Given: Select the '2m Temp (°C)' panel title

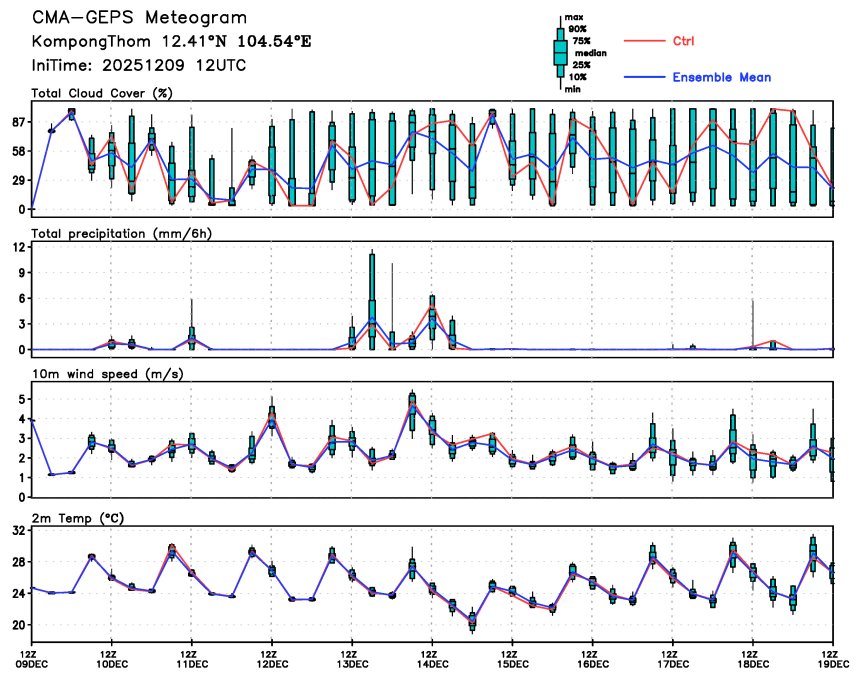Looking at the screenshot, I should tap(78, 518).
